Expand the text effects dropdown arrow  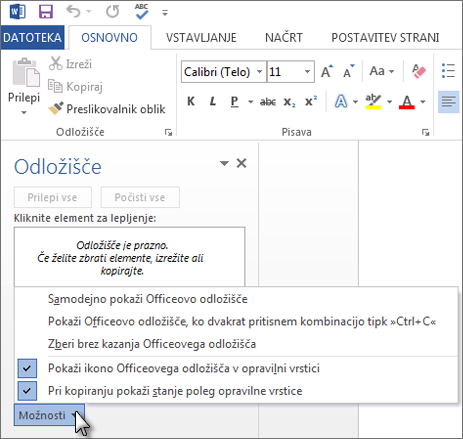(355, 102)
